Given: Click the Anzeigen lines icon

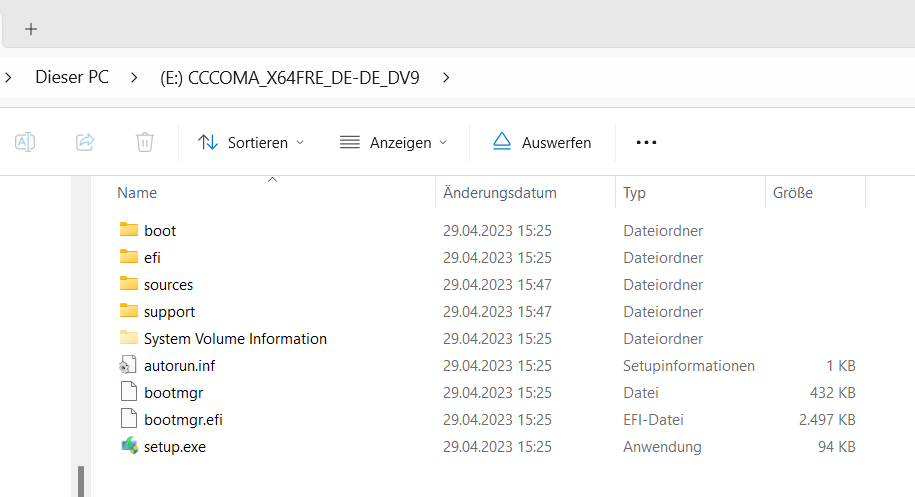Looking at the screenshot, I should [350, 142].
